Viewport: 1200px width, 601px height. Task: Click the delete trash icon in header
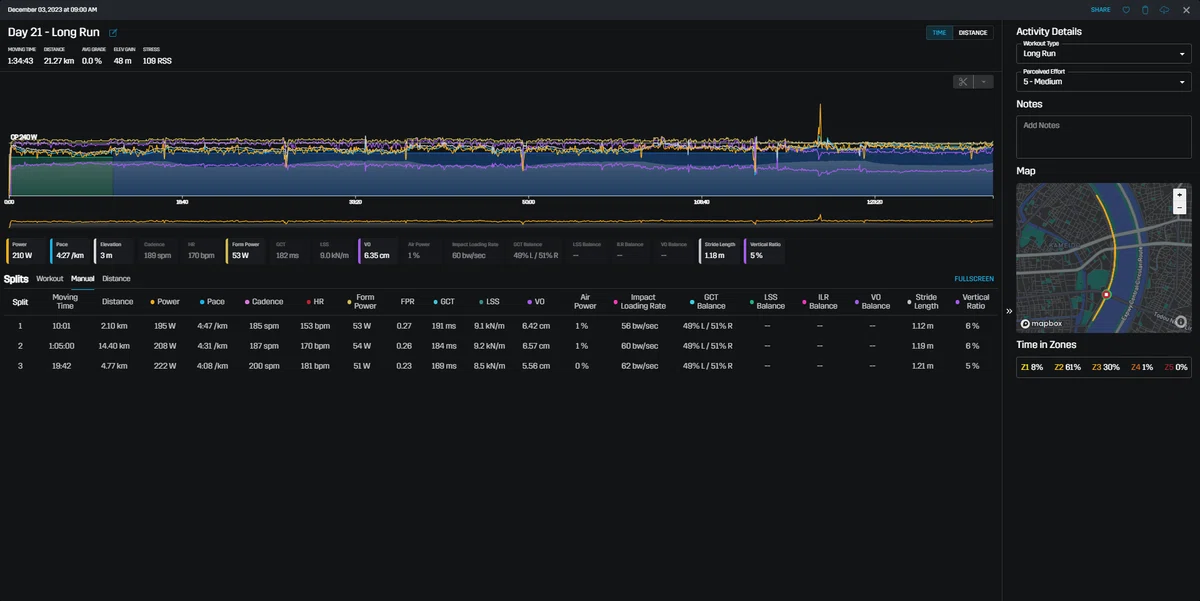click(x=1145, y=10)
